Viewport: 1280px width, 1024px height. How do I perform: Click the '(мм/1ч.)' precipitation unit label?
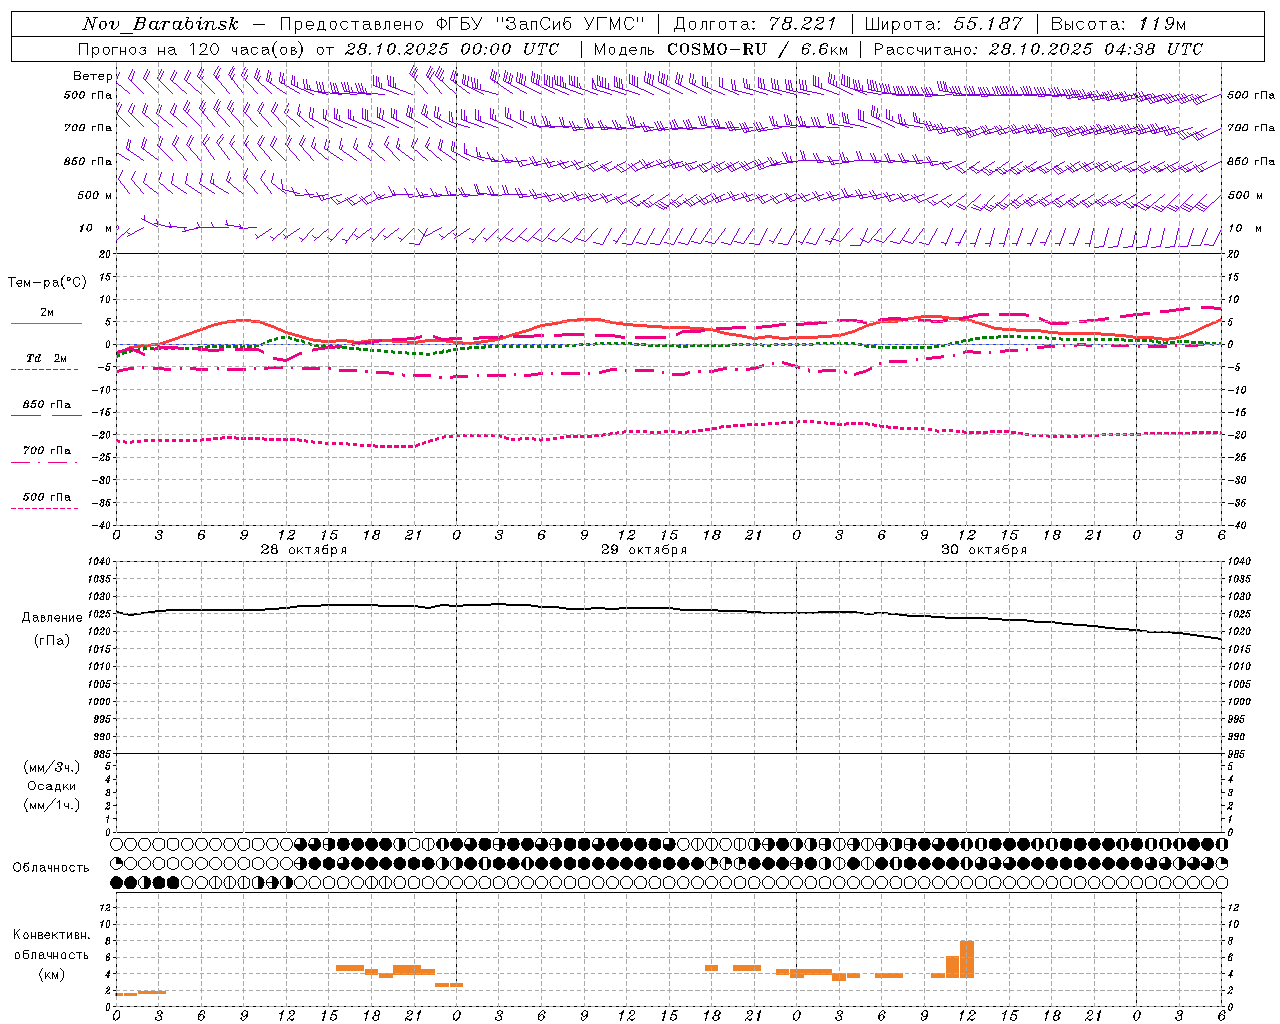(x=52, y=805)
